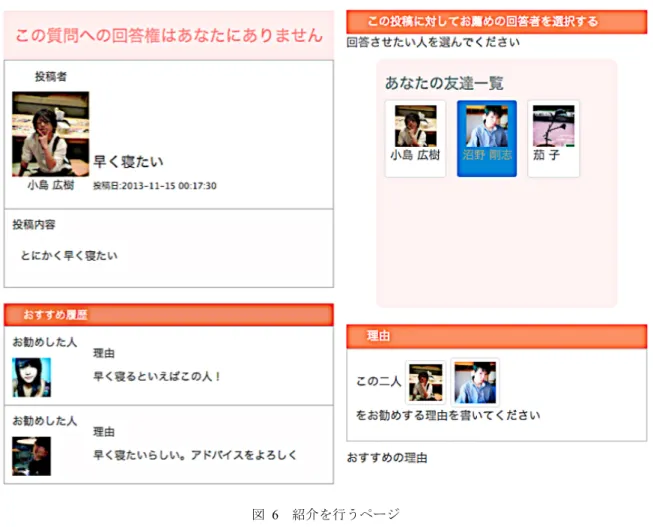653x527 pixels.
Task: Click notice この質問への回答権はあなたにありません
Action: pos(169,35)
